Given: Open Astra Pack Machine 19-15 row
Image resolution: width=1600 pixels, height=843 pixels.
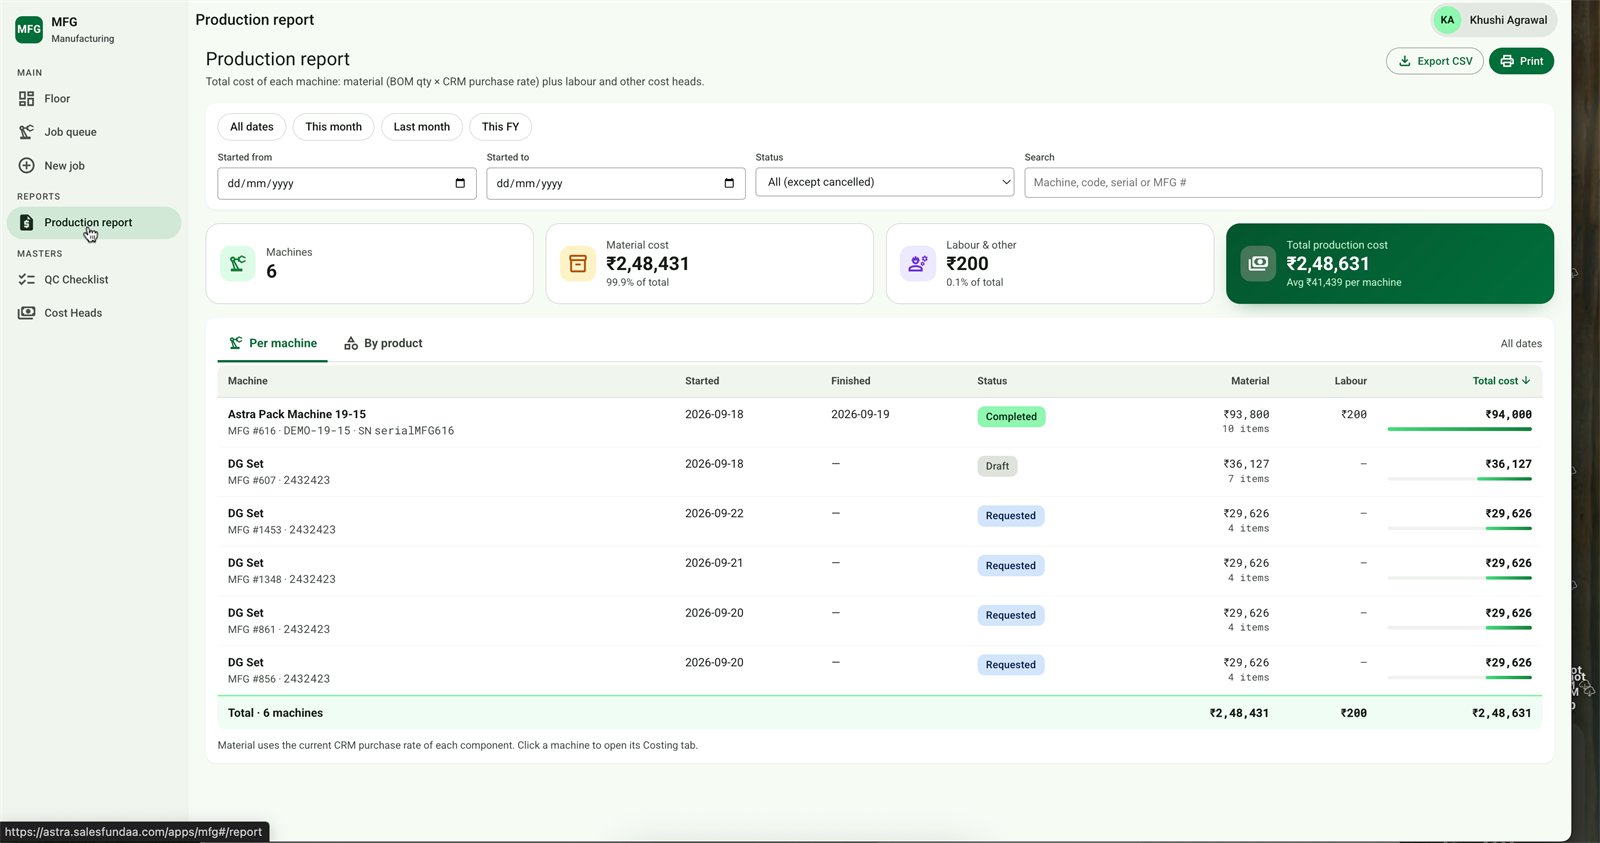Looking at the screenshot, I should pyautogui.click(x=880, y=422).
